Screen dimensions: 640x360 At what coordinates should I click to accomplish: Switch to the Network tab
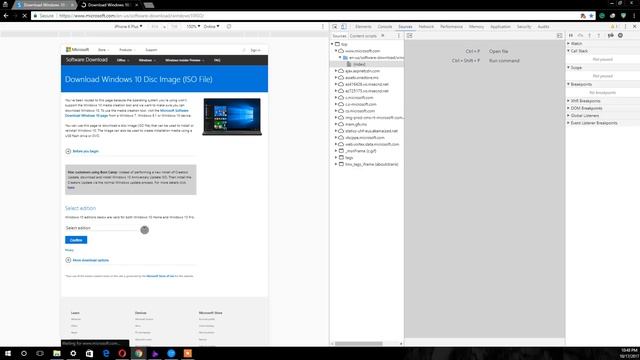click(426, 27)
